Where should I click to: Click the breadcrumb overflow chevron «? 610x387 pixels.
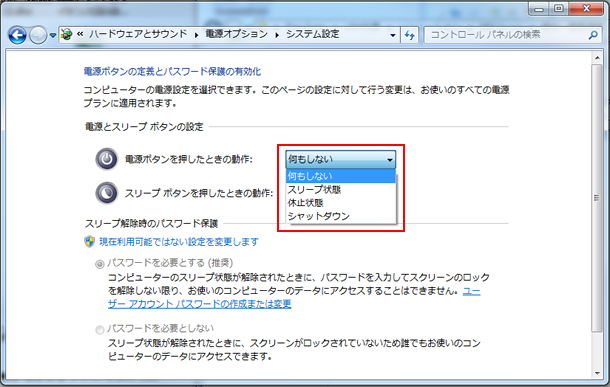pyautogui.click(x=80, y=34)
